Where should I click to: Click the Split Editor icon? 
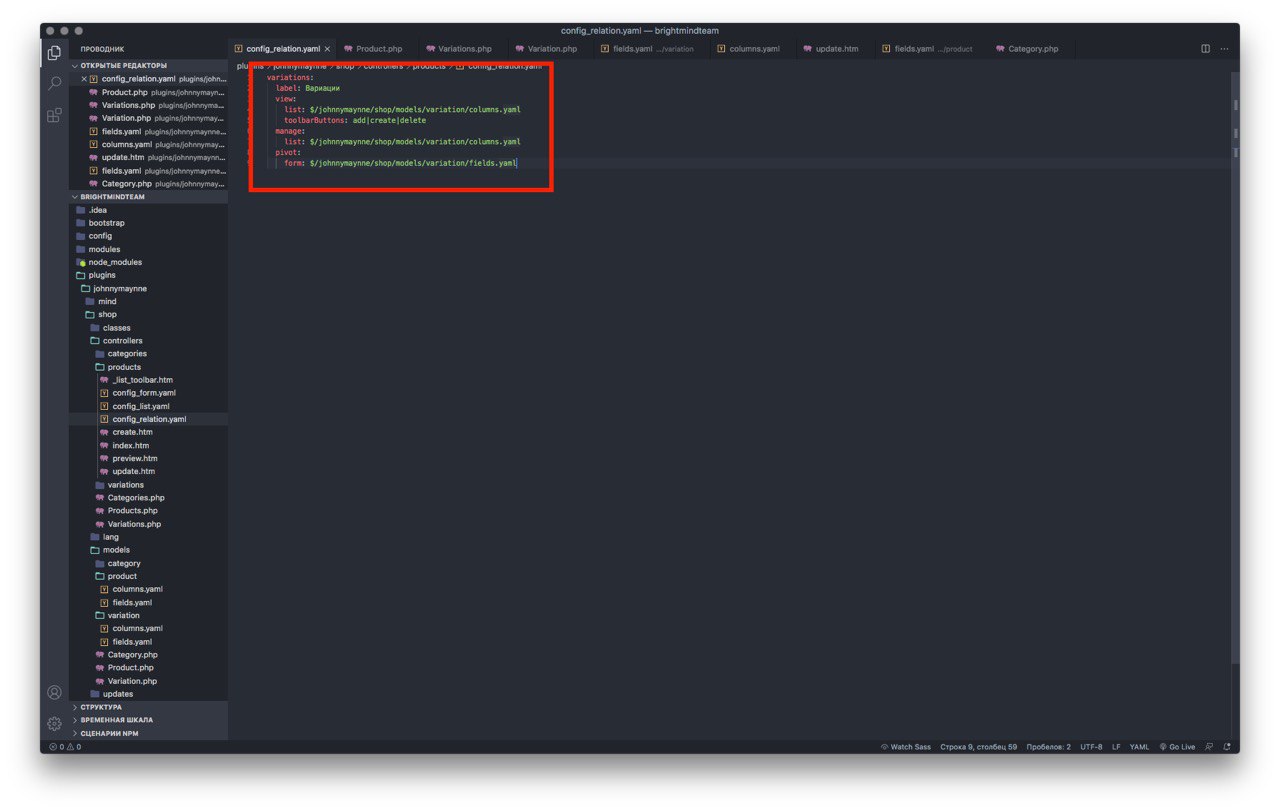[x=1205, y=48]
